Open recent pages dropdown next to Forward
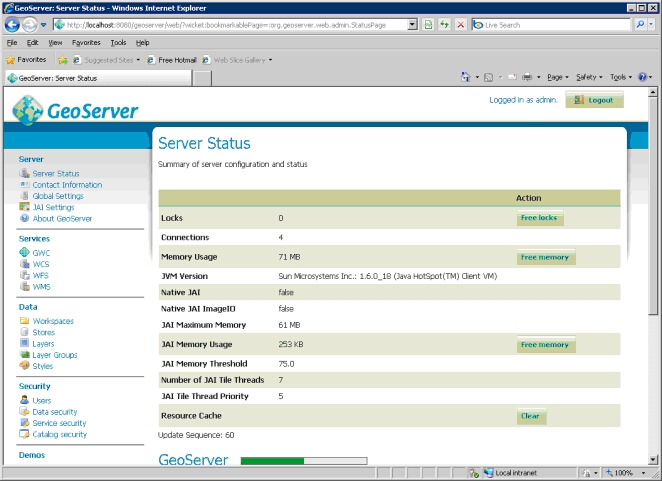The image size is (662, 481). point(43,25)
